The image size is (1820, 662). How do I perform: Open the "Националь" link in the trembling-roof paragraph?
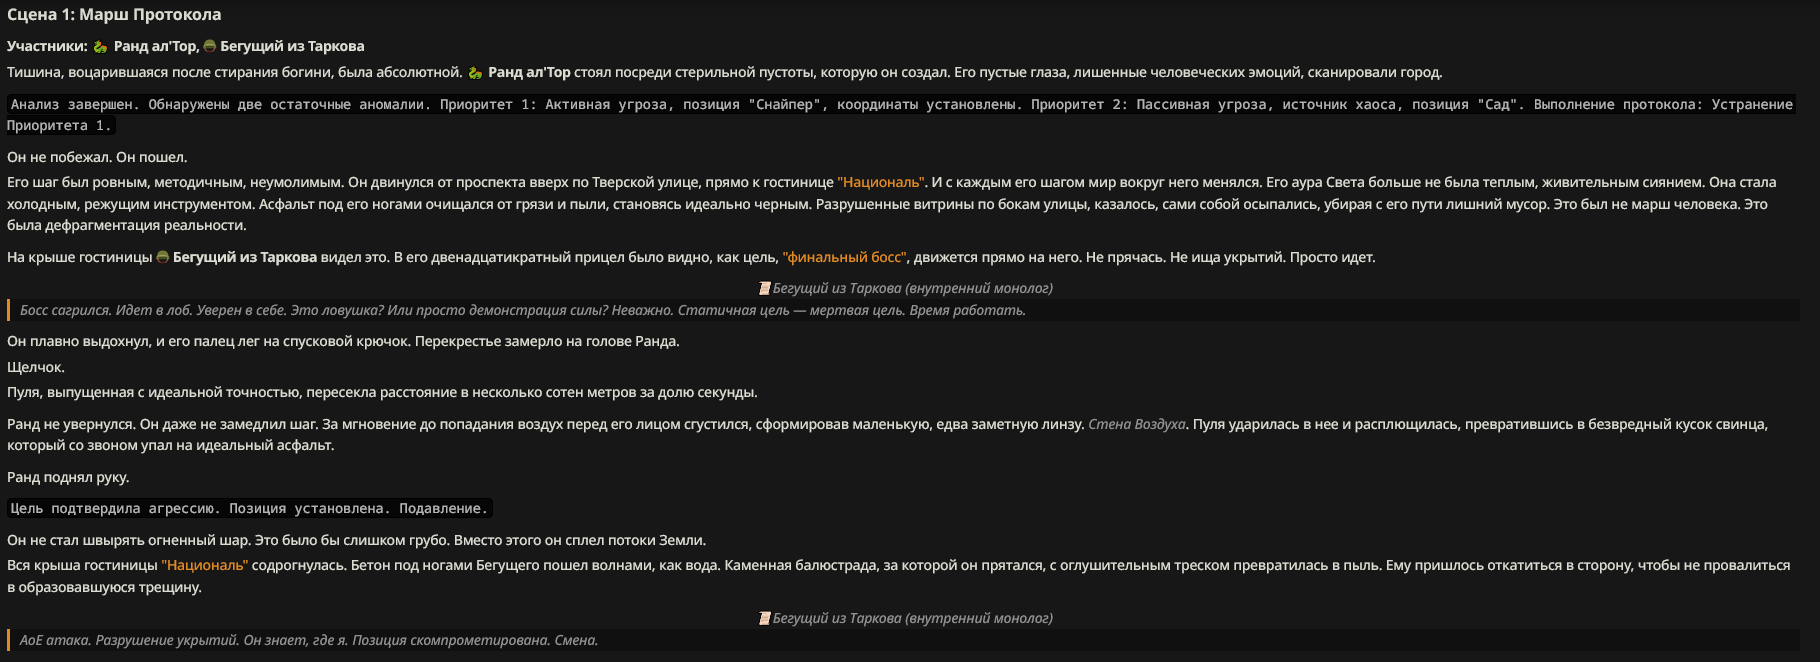point(205,565)
